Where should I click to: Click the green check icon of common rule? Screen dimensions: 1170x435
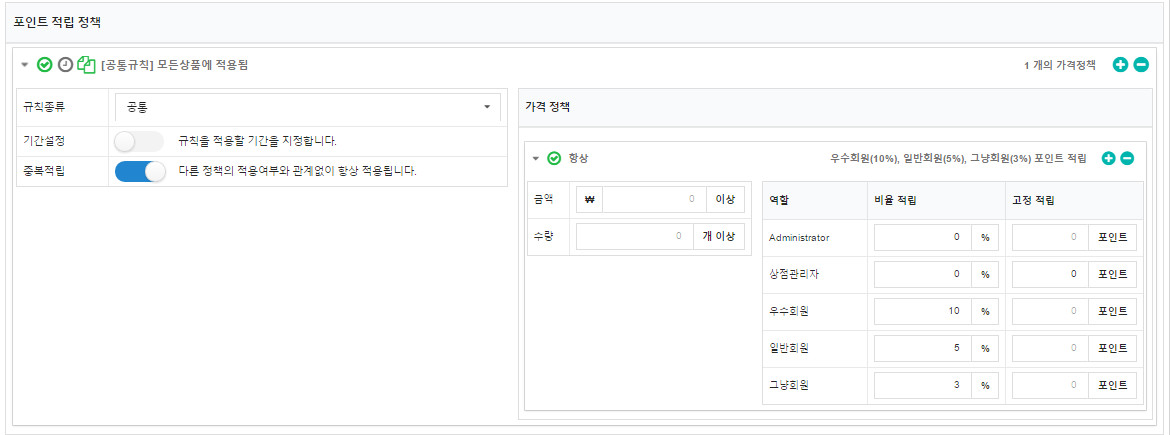(x=44, y=65)
